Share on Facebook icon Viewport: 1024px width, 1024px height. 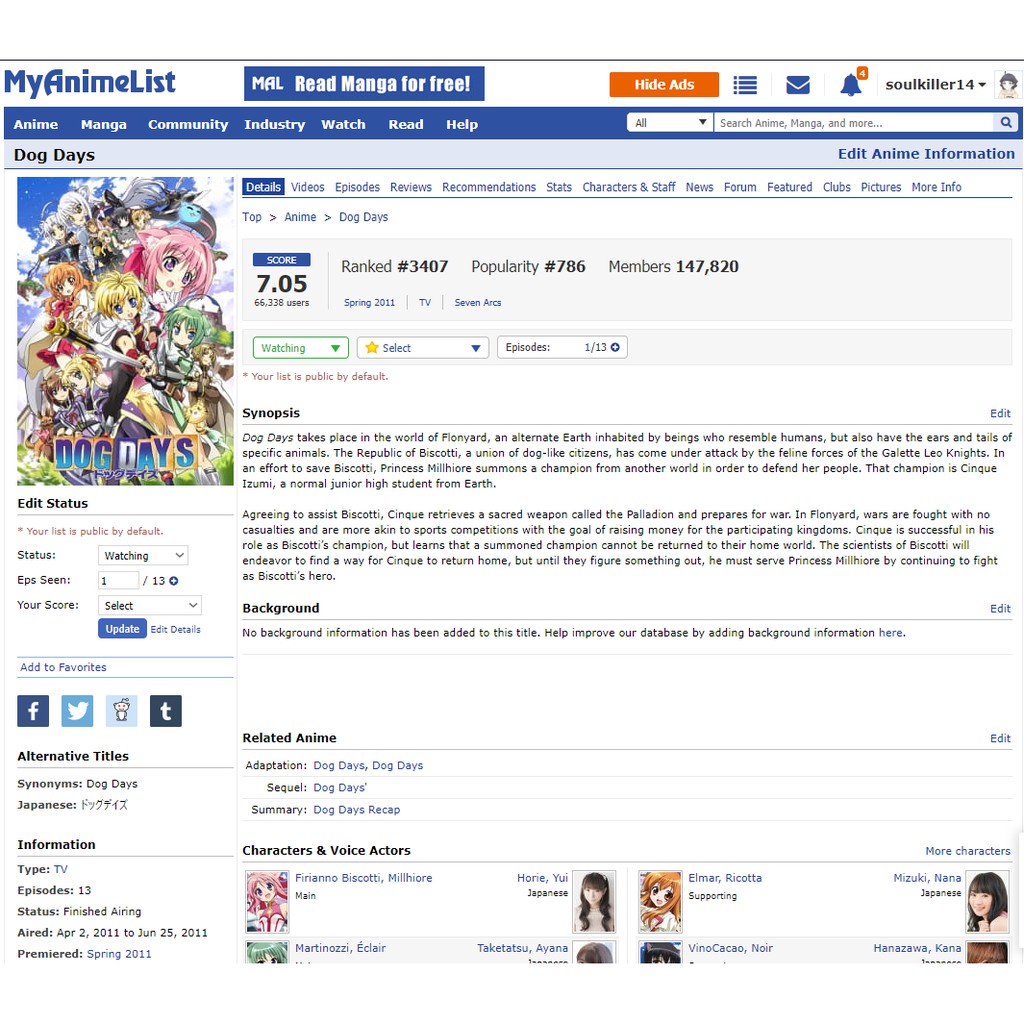click(33, 711)
